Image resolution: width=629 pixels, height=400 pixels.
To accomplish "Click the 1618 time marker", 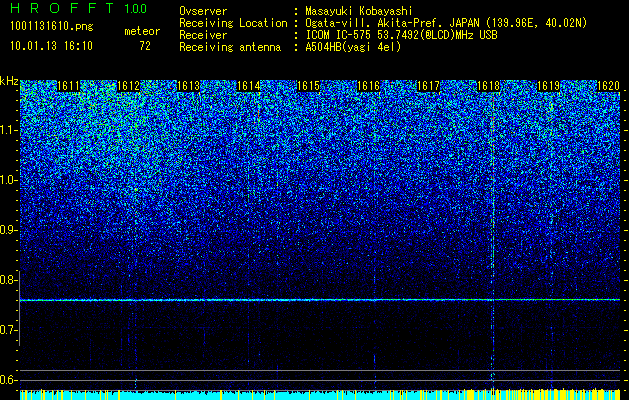I will click(x=489, y=86).
